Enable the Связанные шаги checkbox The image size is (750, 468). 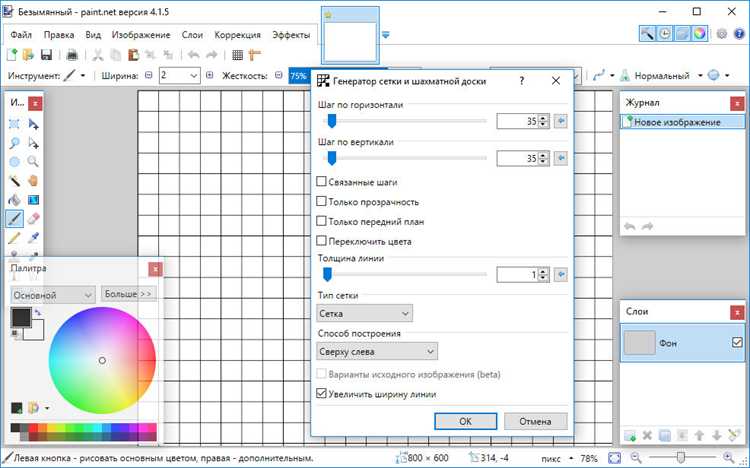tap(321, 182)
